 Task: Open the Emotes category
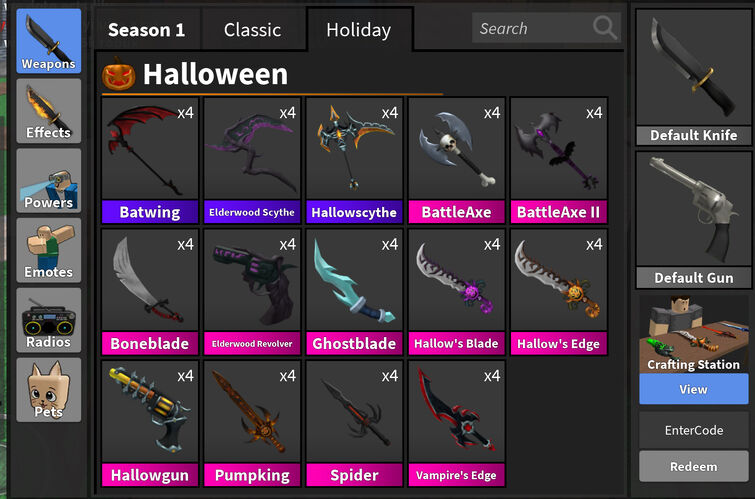click(x=49, y=250)
